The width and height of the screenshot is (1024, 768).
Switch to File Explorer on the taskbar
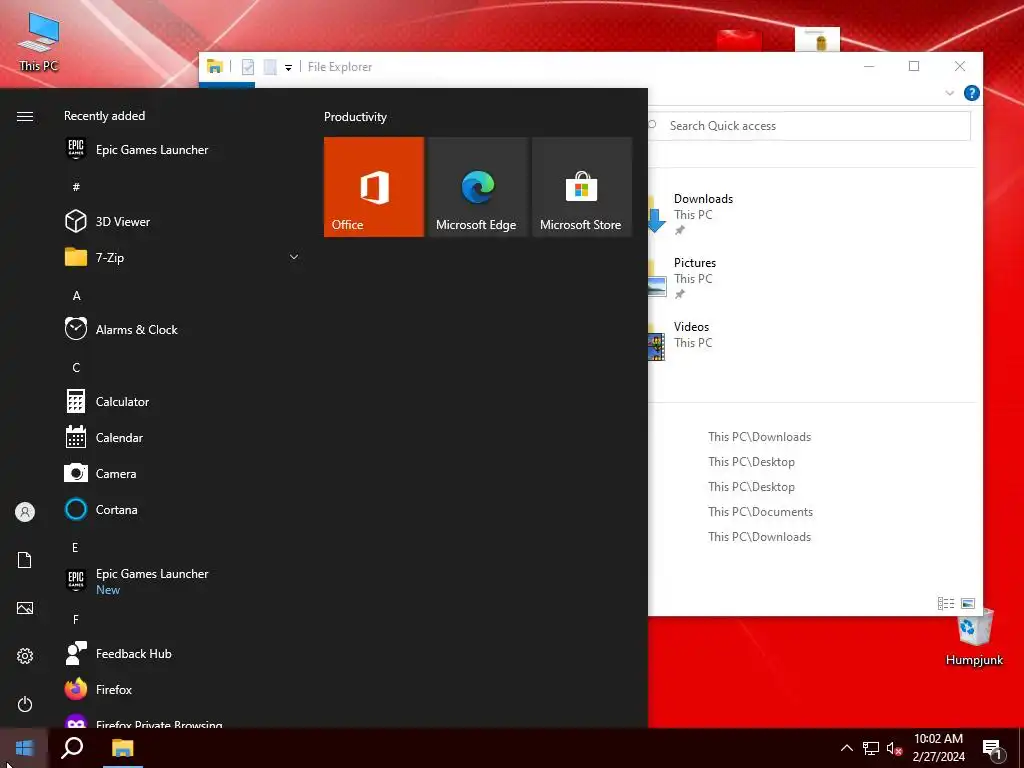point(122,748)
